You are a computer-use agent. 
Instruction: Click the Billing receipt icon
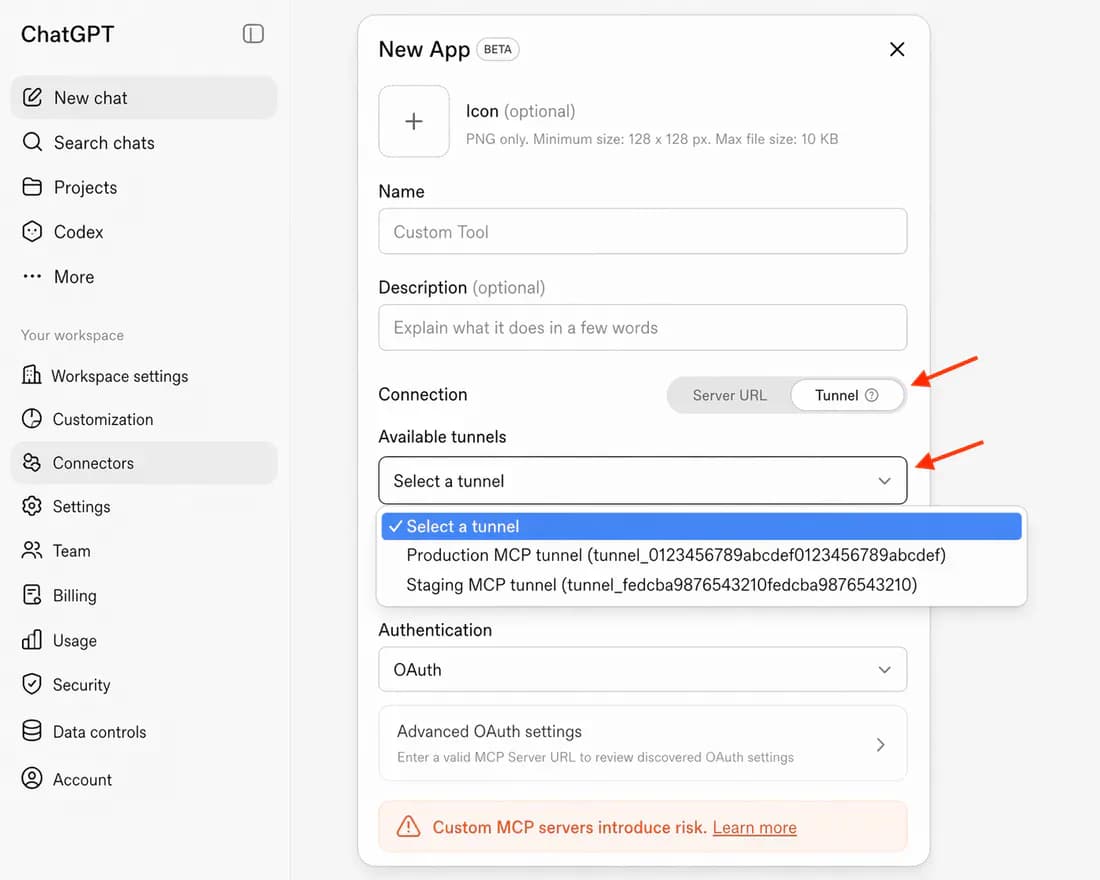tap(32, 595)
